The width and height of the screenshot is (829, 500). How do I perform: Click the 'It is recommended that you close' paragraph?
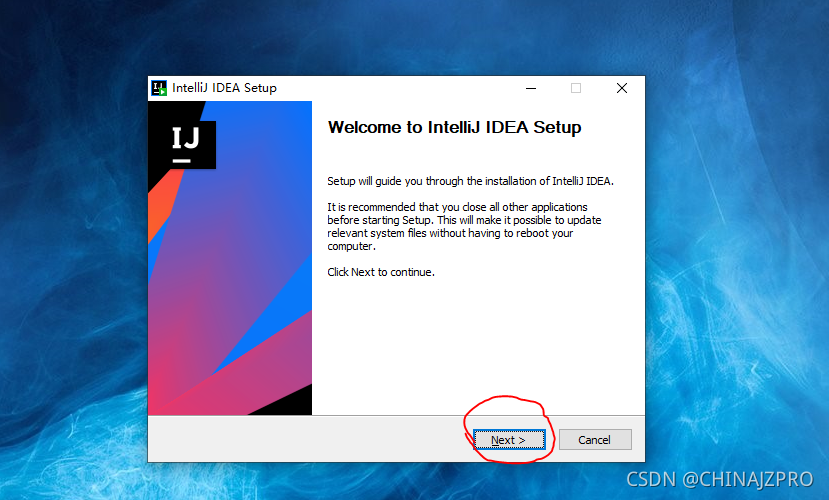coord(464,226)
